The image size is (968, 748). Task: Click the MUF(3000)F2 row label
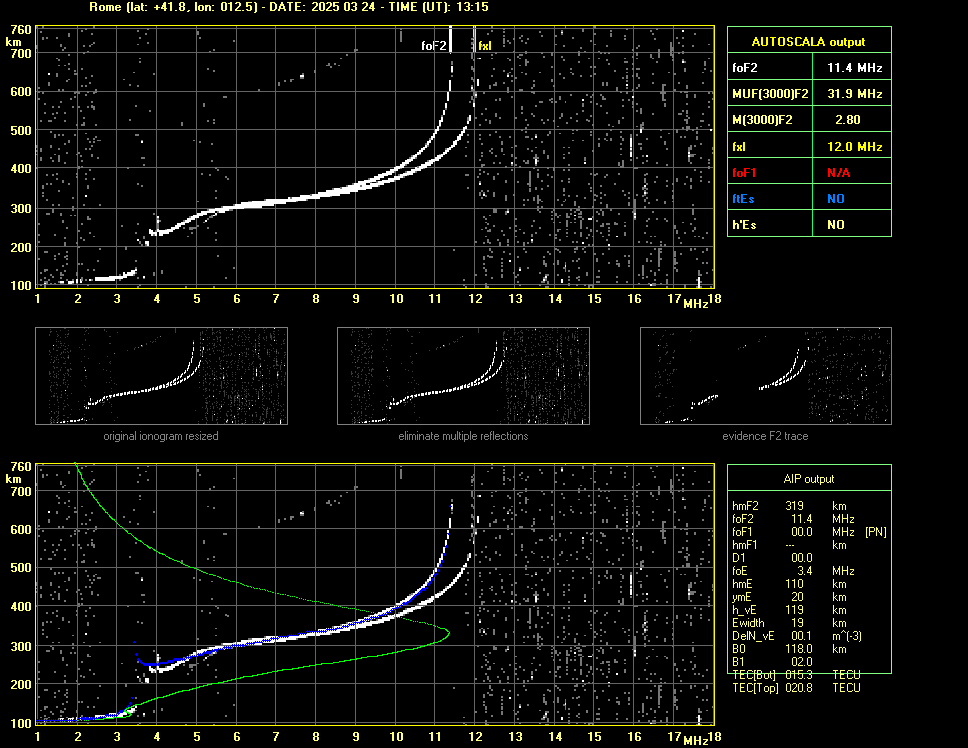click(770, 94)
